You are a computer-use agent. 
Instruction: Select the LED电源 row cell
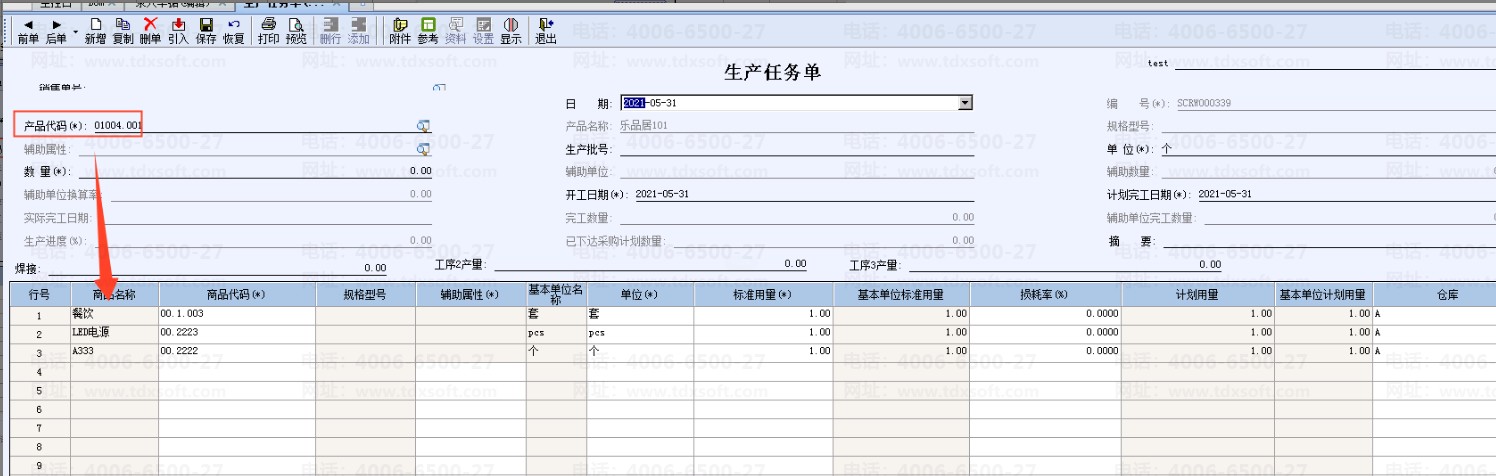click(115, 332)
